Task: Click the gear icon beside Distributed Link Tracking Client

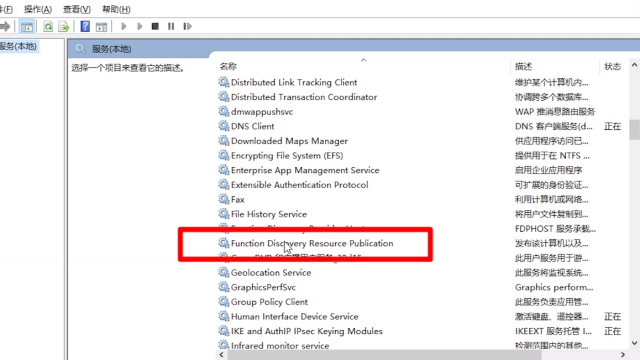Action: point(224,82)
